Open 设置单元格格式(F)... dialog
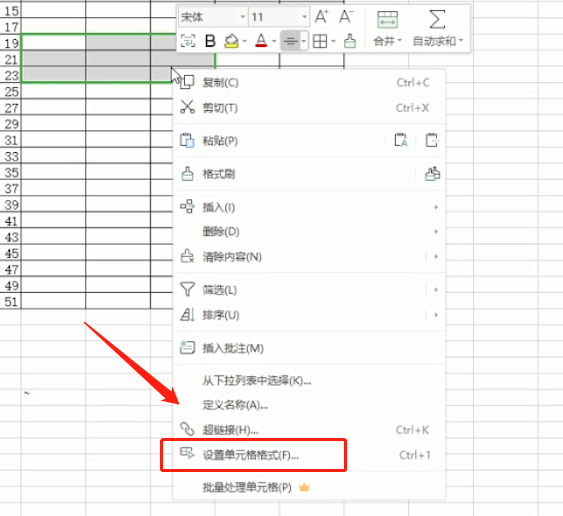Image resolution: width=563 pixels, height=516 pixels. 309,455
